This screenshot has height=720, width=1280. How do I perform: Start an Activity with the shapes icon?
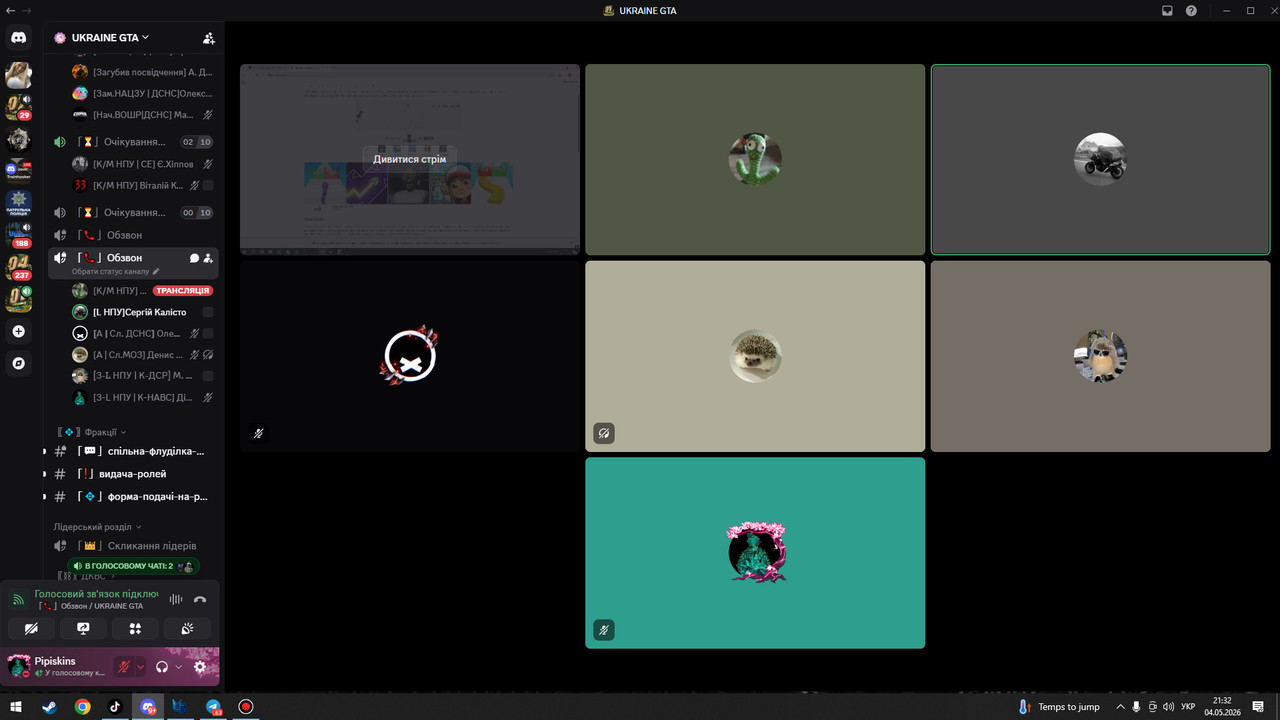[135, 628]
